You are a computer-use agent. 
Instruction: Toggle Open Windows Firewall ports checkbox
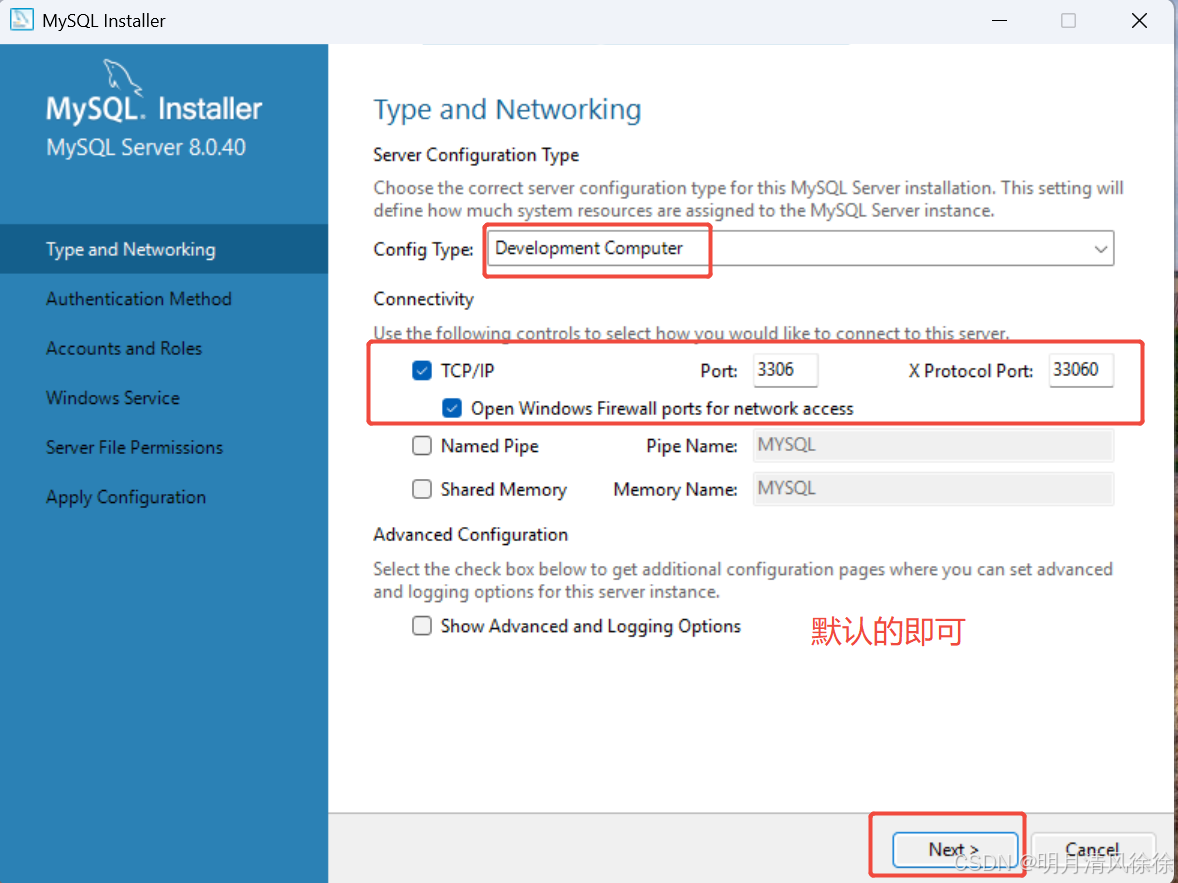point(452,408)
